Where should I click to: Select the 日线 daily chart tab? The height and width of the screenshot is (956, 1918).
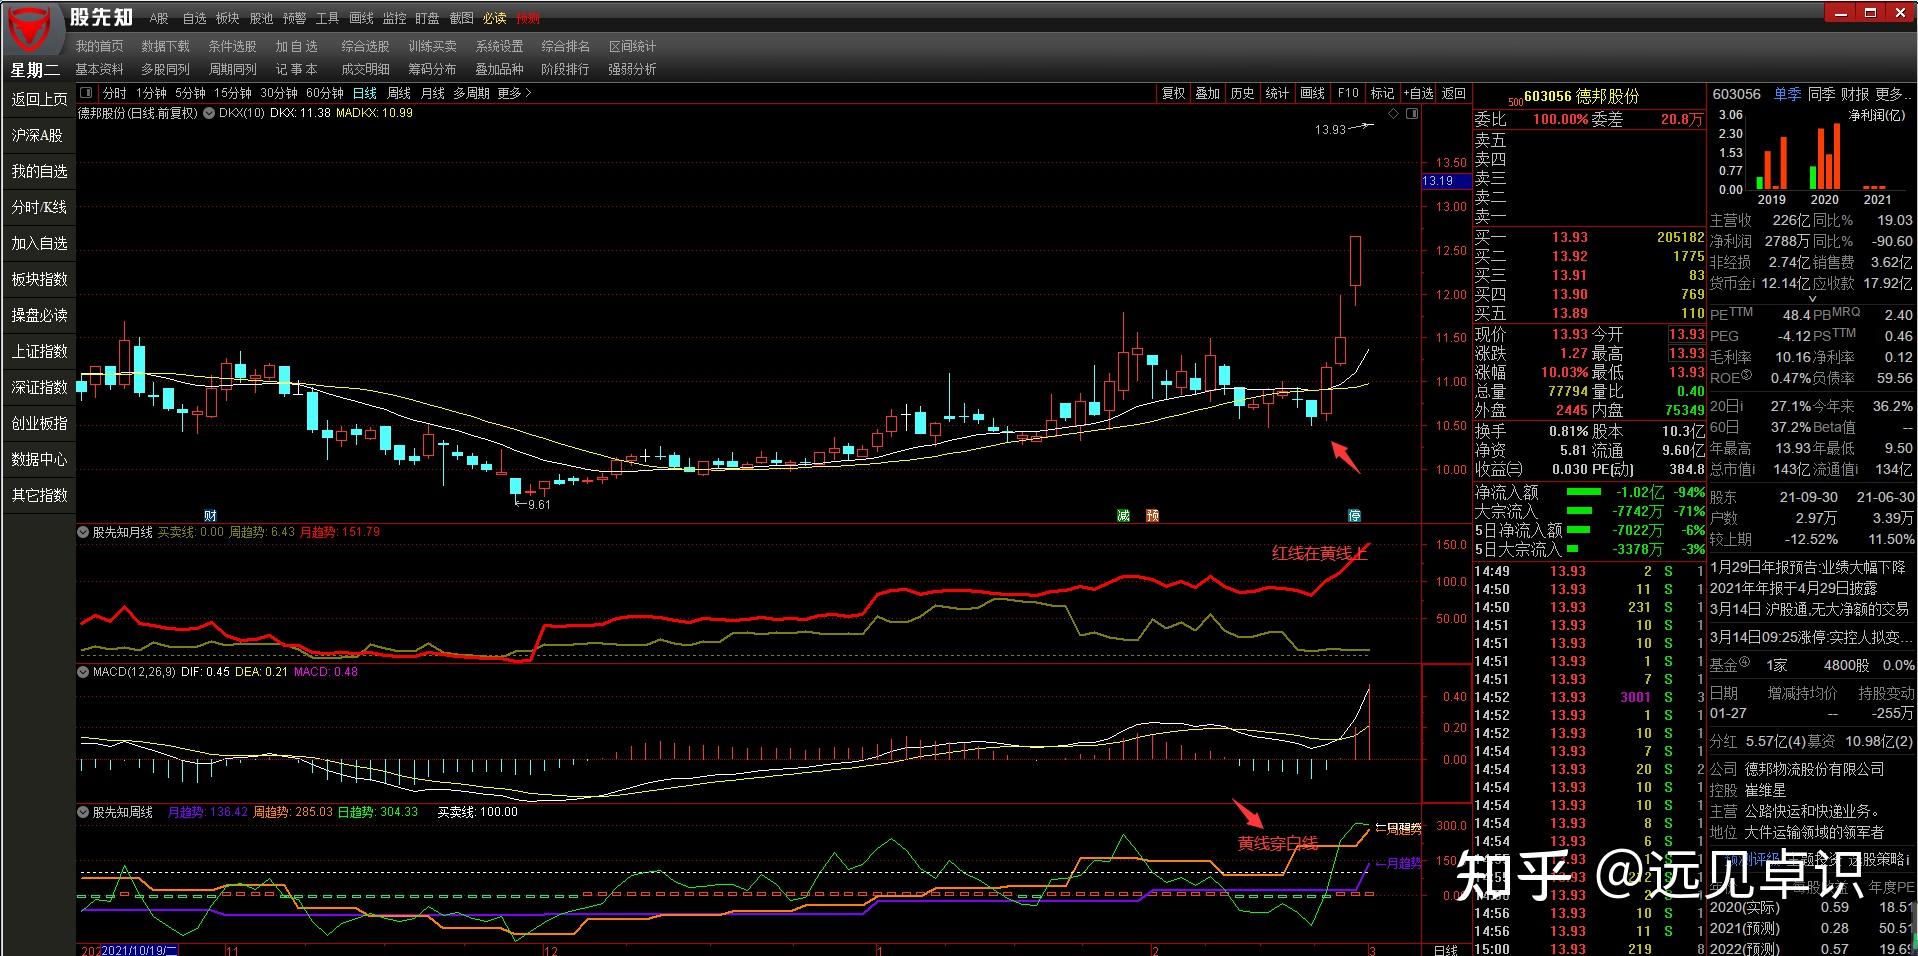tap(365, 93)
